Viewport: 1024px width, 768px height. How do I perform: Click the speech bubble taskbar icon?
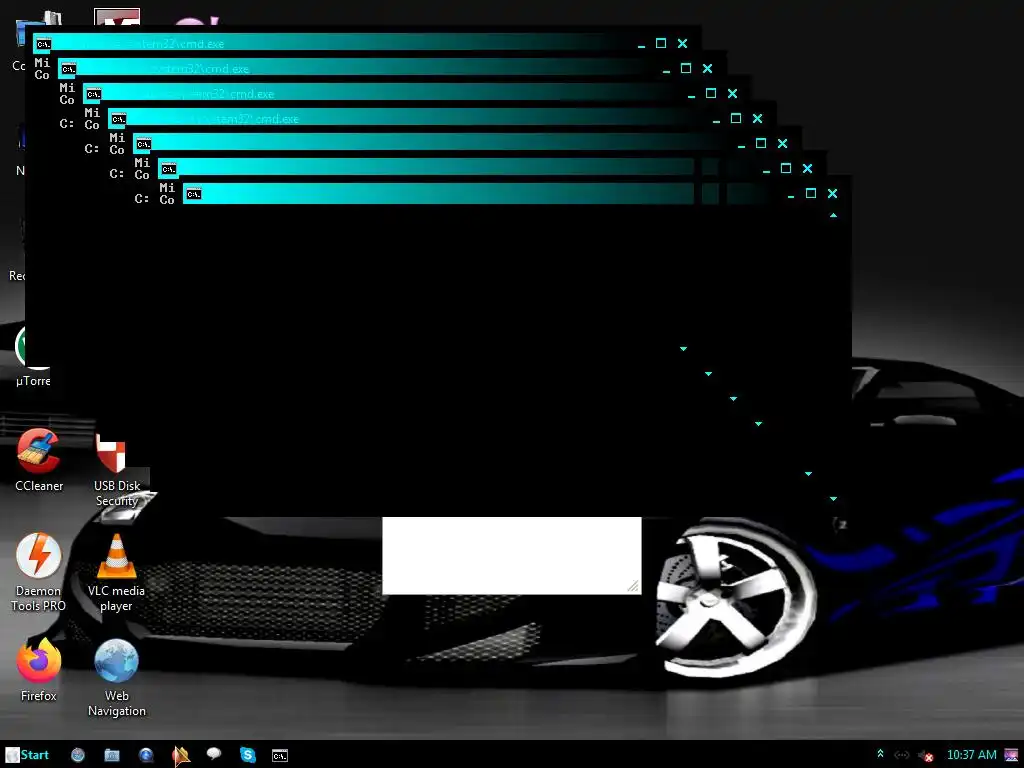point(214,754)
